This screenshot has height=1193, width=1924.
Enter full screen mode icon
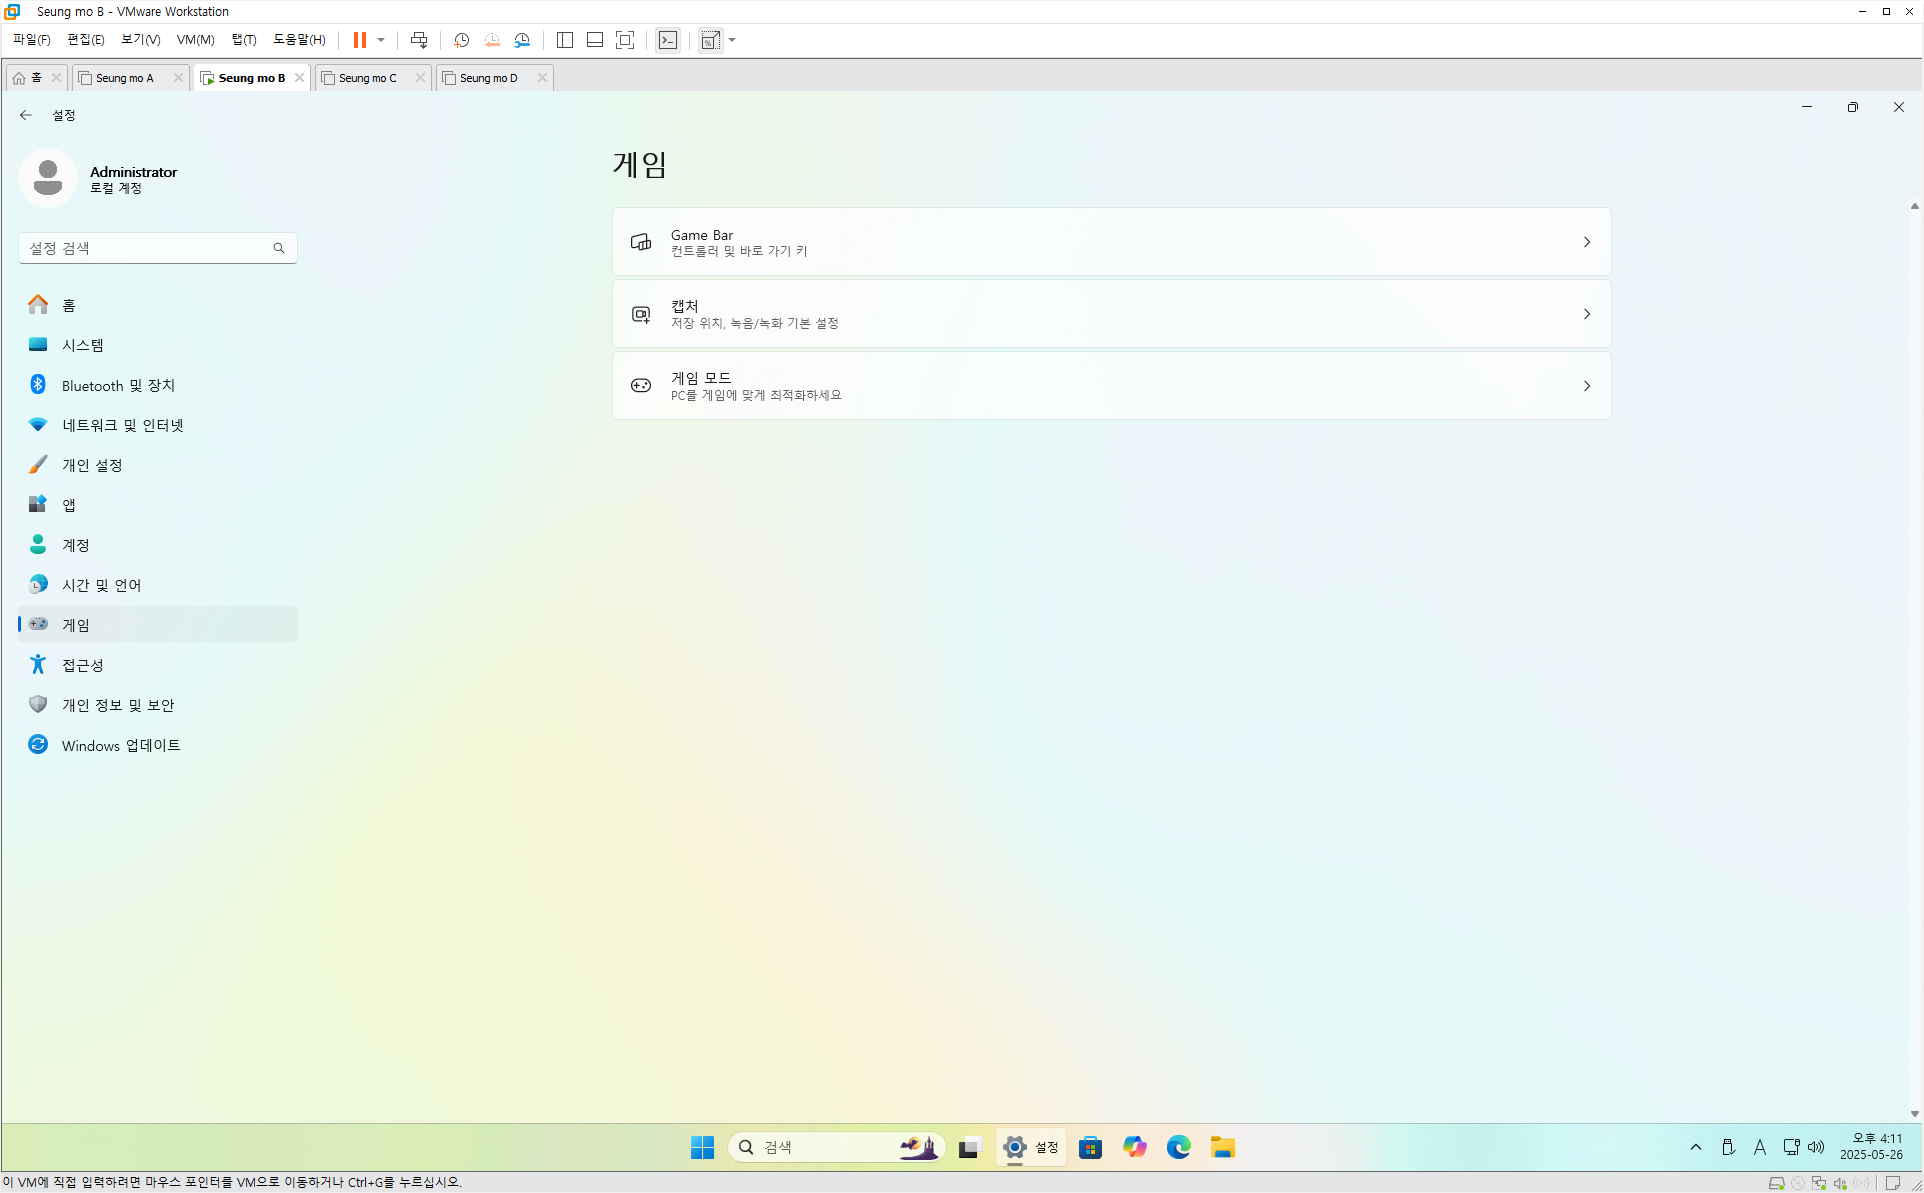click(625, 40)
